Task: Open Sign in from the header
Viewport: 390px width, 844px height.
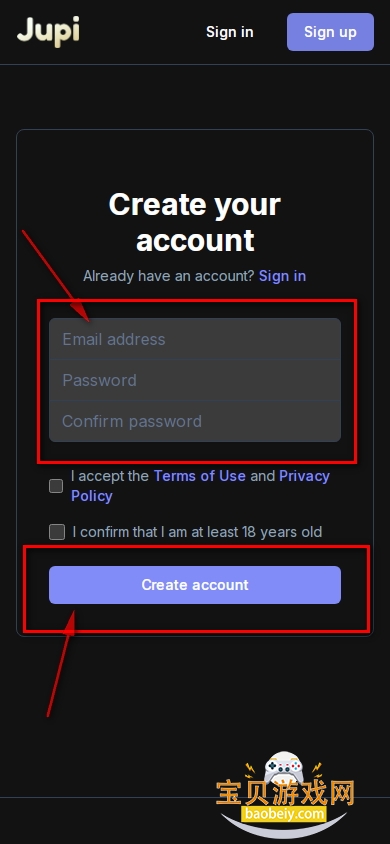Action: (x=230, y=32)
